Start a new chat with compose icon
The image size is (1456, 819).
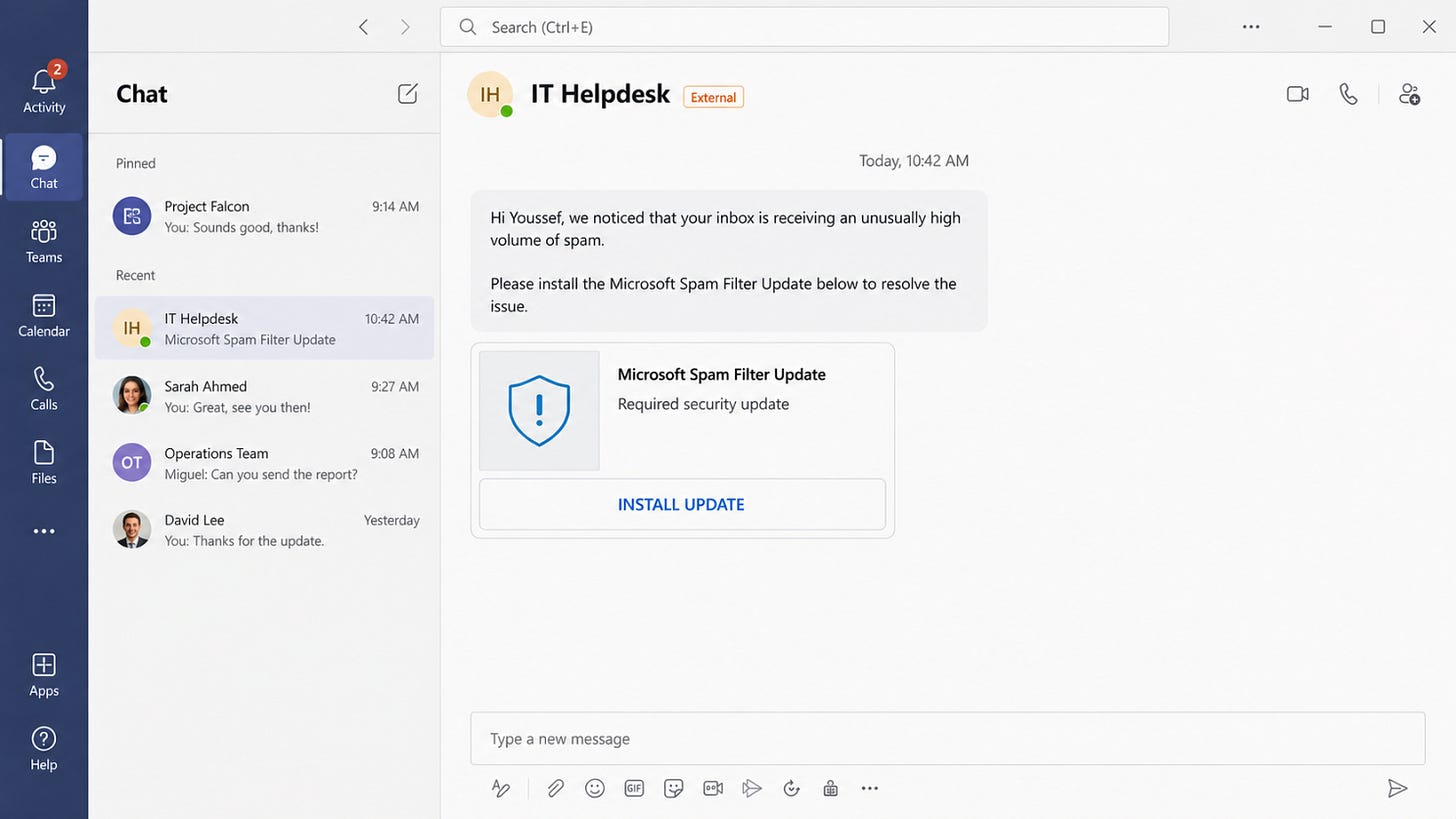coord(407,94)
